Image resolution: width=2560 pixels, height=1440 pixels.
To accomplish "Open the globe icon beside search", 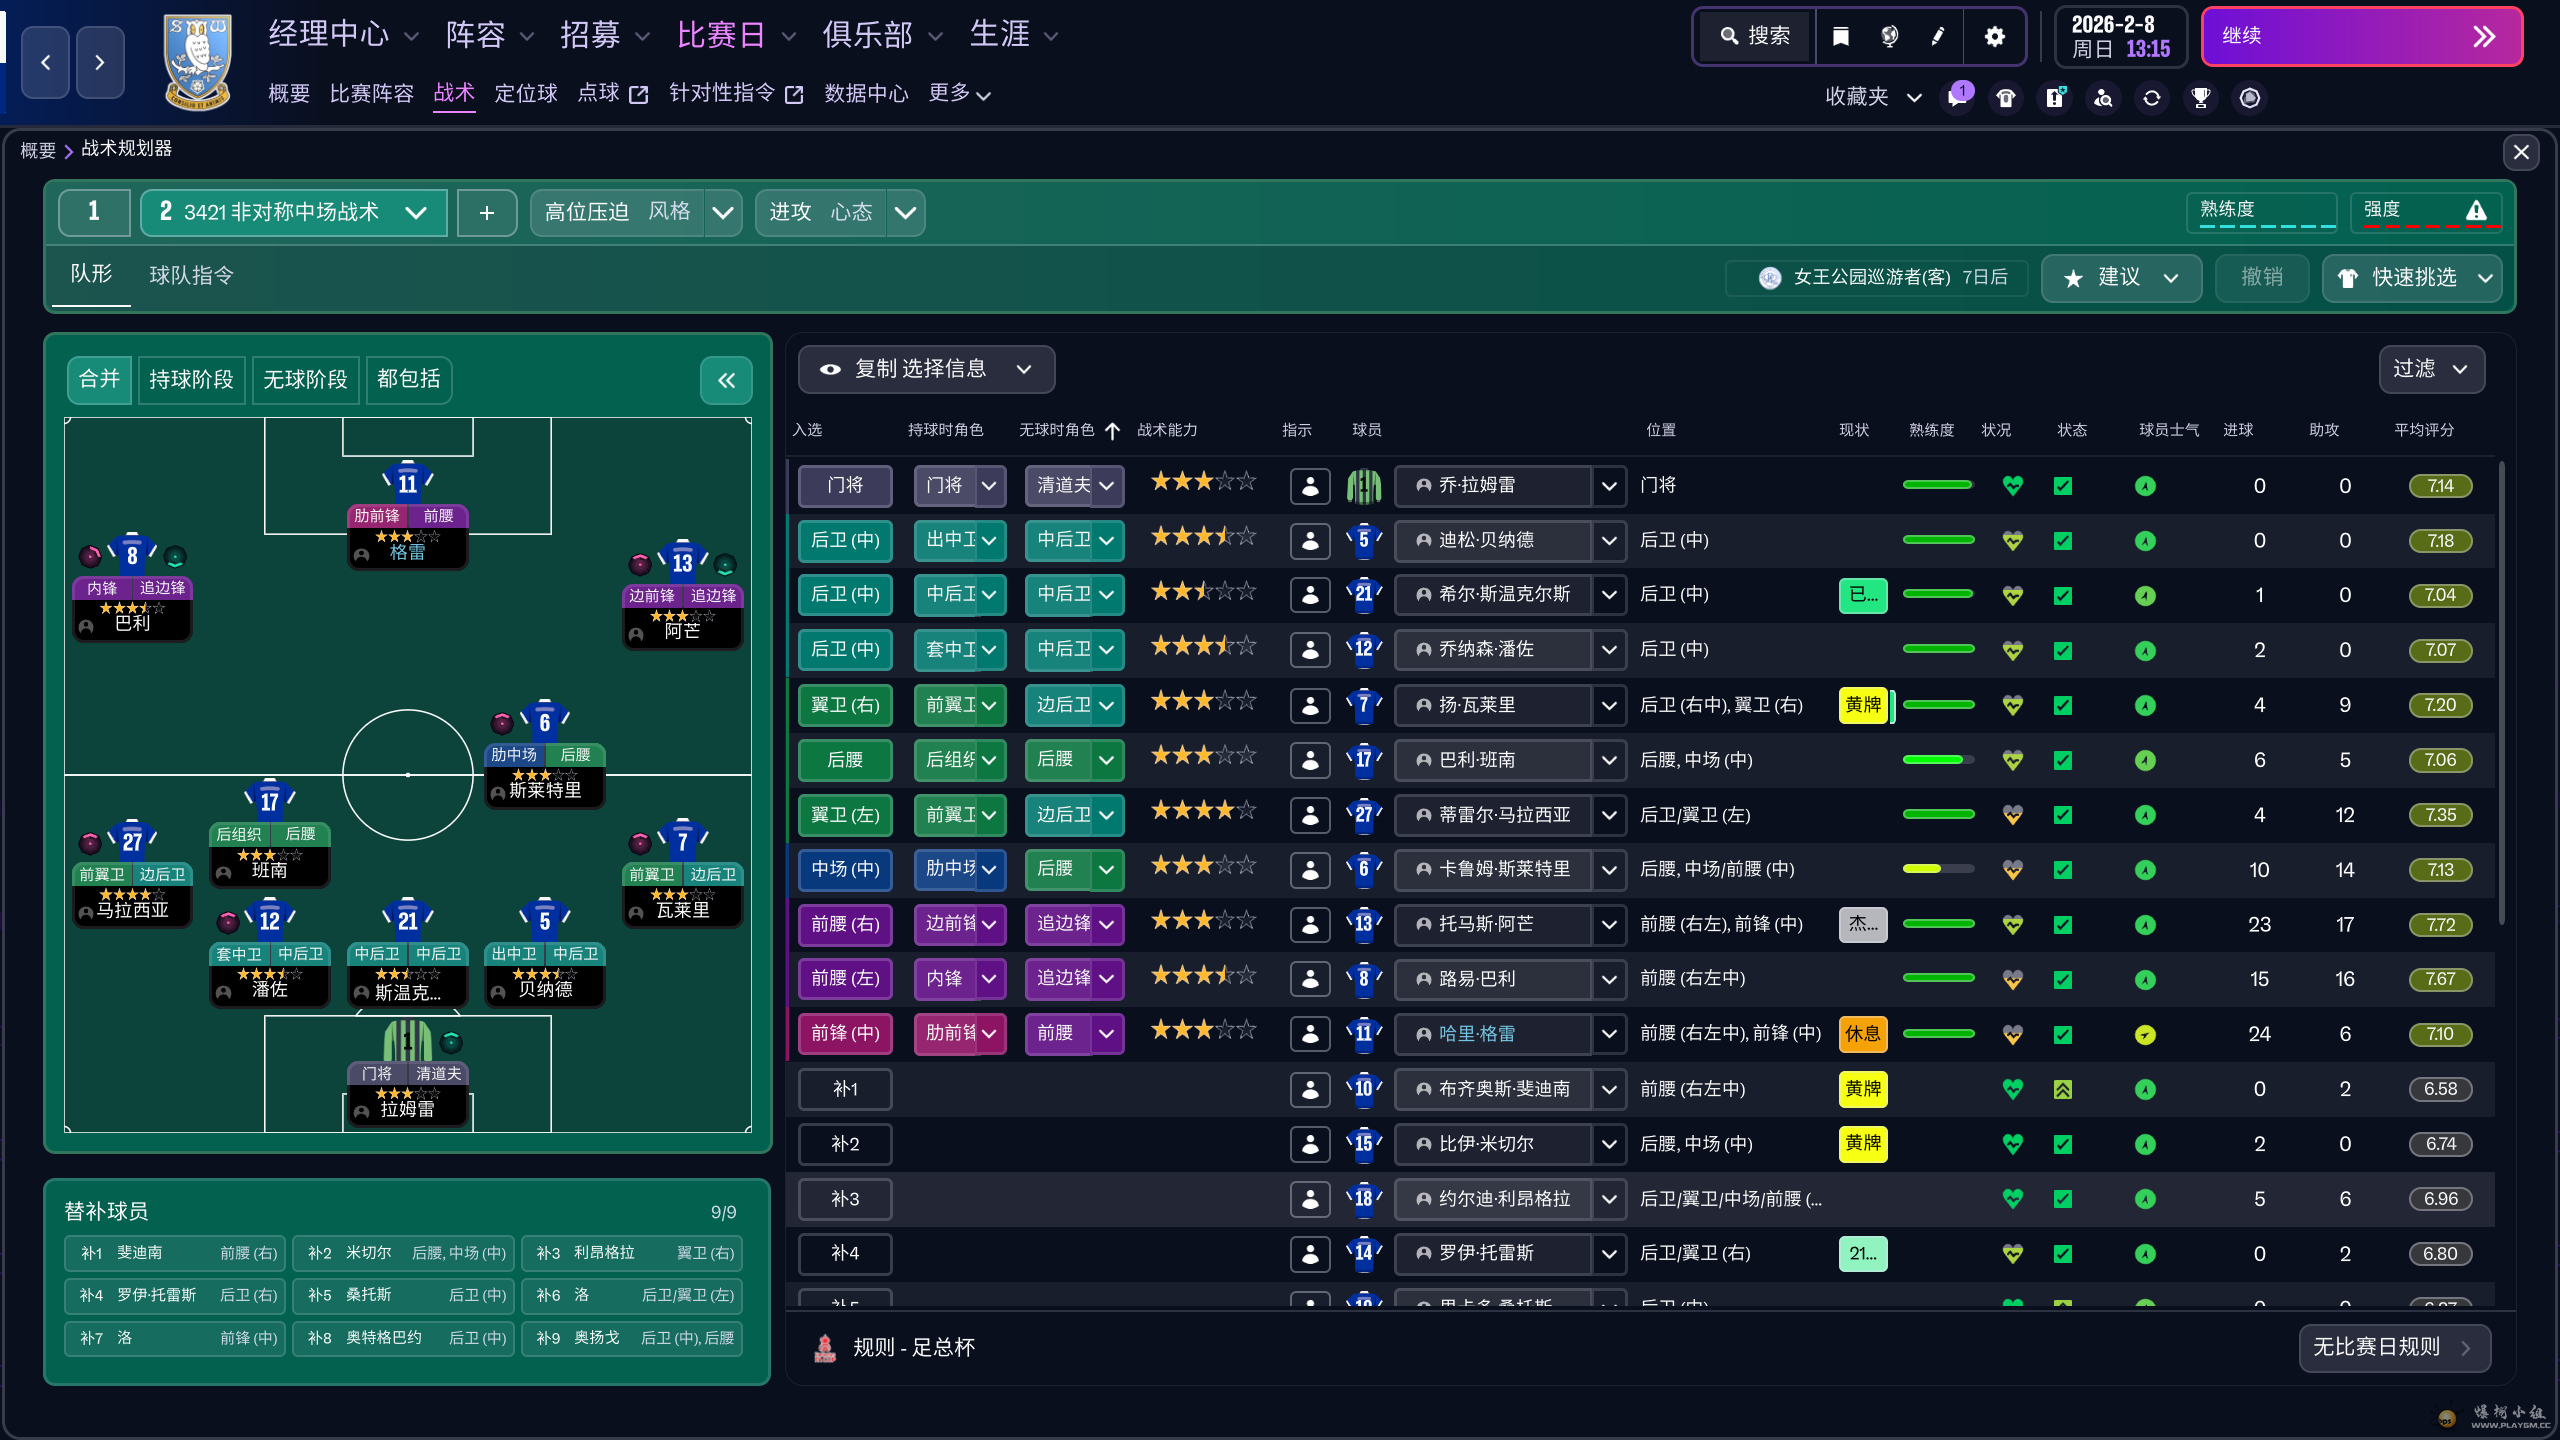I will 1890,37.
